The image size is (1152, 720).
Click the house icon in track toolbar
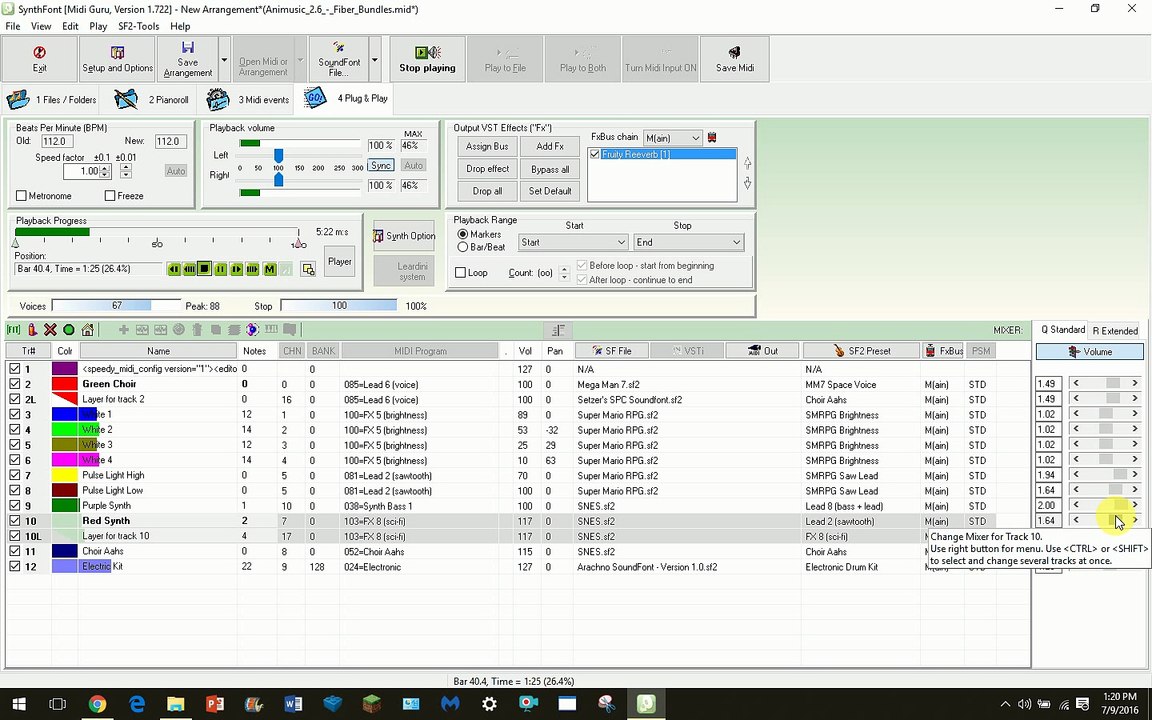point(87,330)
